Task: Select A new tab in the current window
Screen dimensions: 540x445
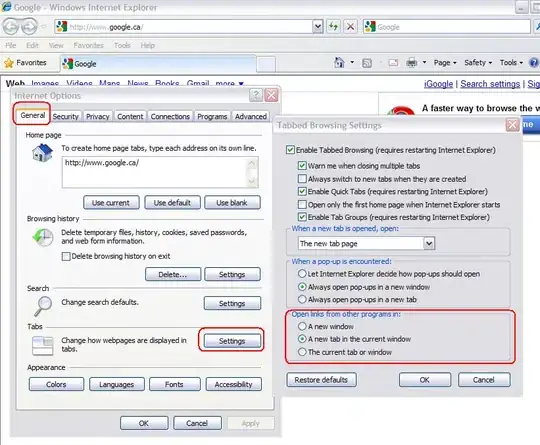Action: [x=302, y=339]
